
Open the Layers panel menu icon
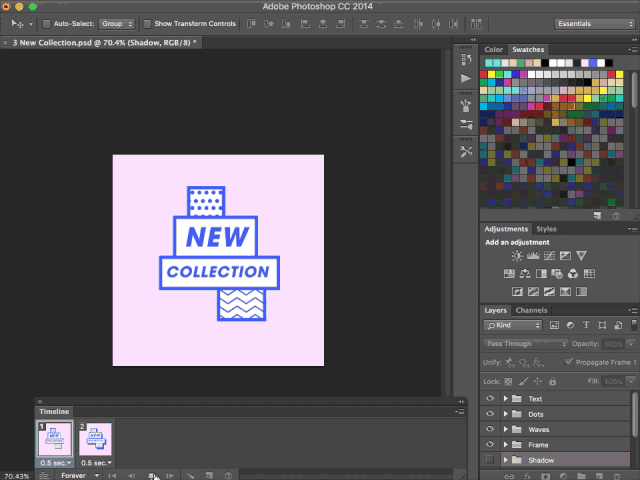pos(633,310)
